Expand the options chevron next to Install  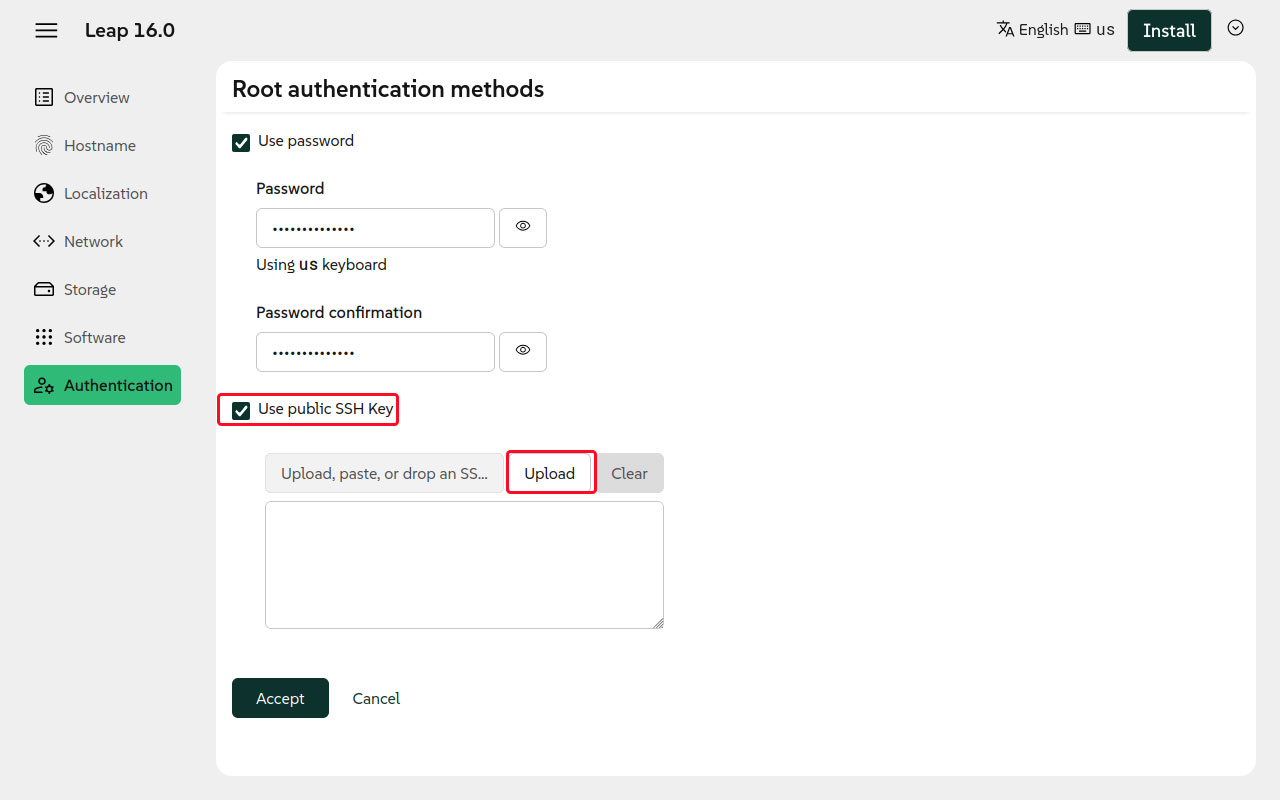pos(1235,29)
